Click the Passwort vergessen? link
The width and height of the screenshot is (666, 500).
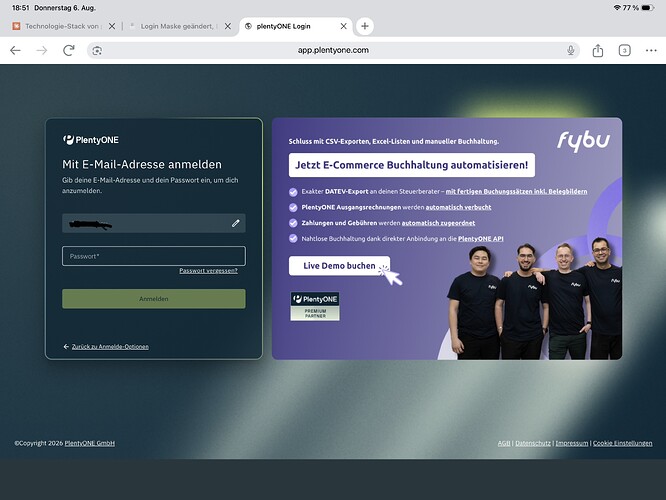(x=208, y=271)
